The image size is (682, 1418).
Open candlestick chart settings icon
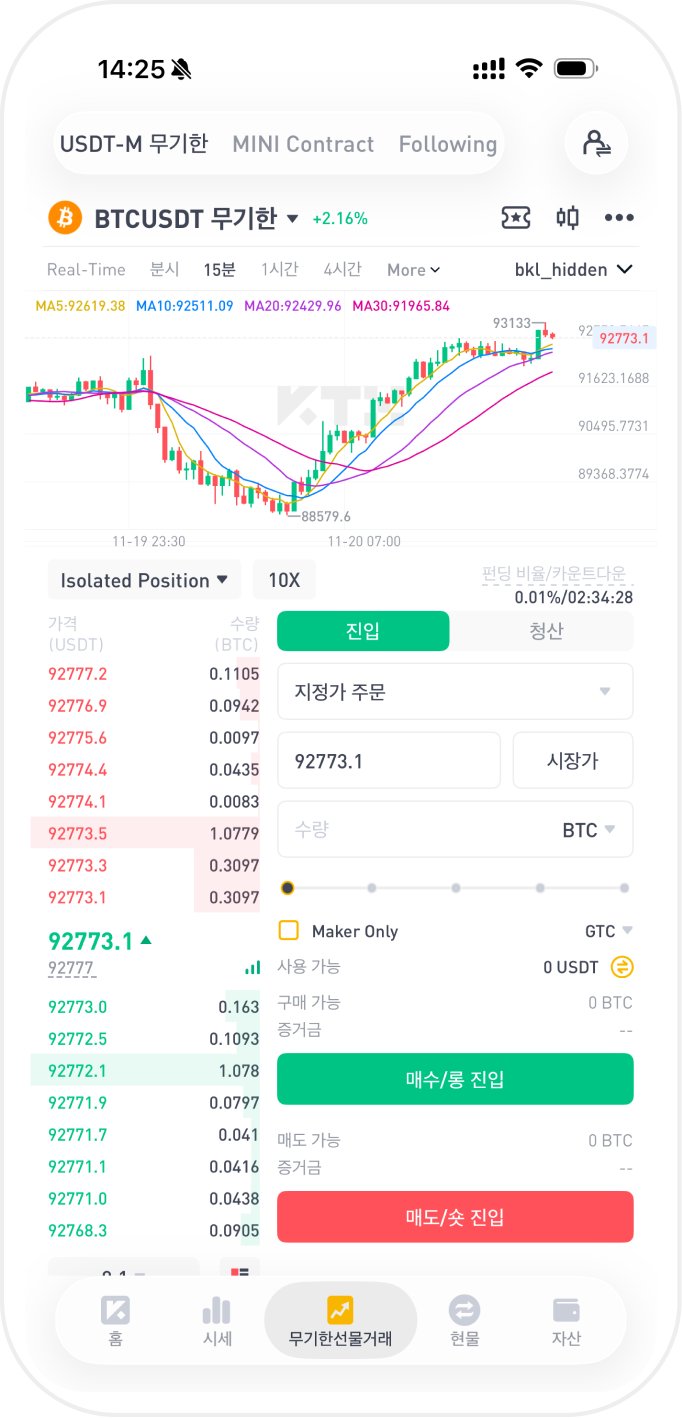[x=568, y=218]
